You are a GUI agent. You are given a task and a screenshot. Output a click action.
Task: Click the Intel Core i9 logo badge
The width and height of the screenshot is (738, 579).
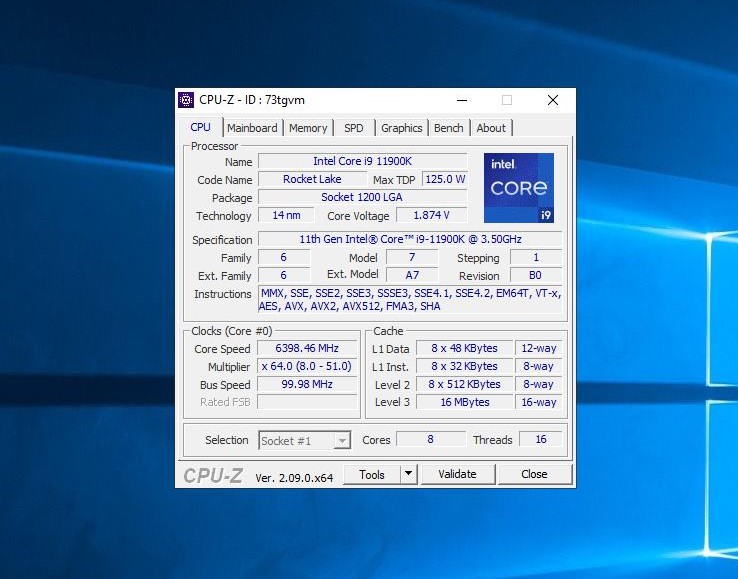click(x=519, y=188)
